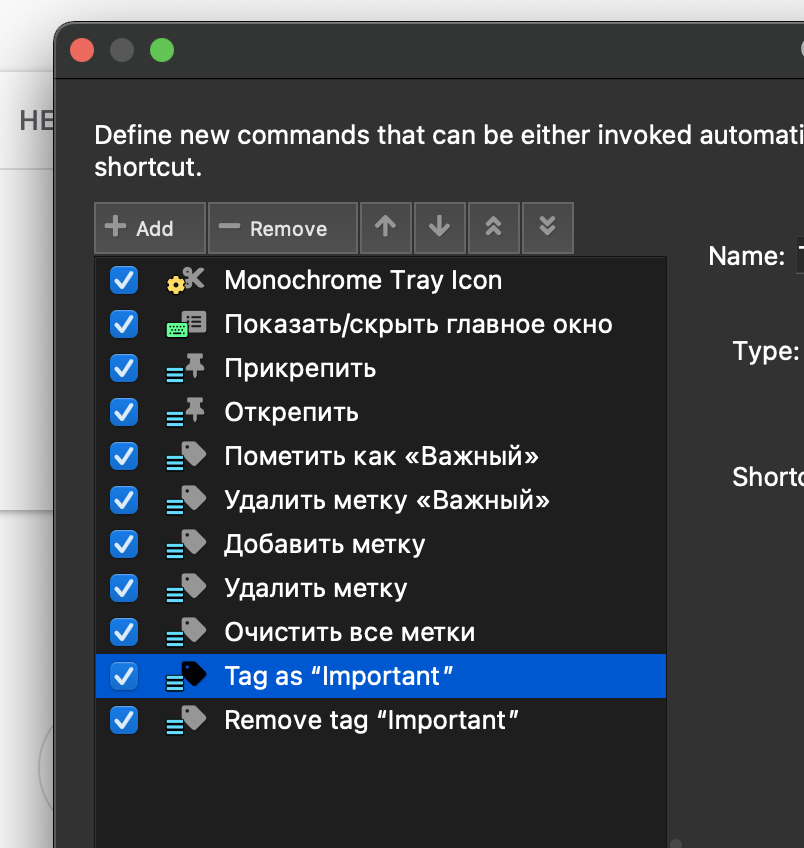Click the unpin icon next to Открепить
The width and height of the screenshot is (804, 848).
pos(183,412)
